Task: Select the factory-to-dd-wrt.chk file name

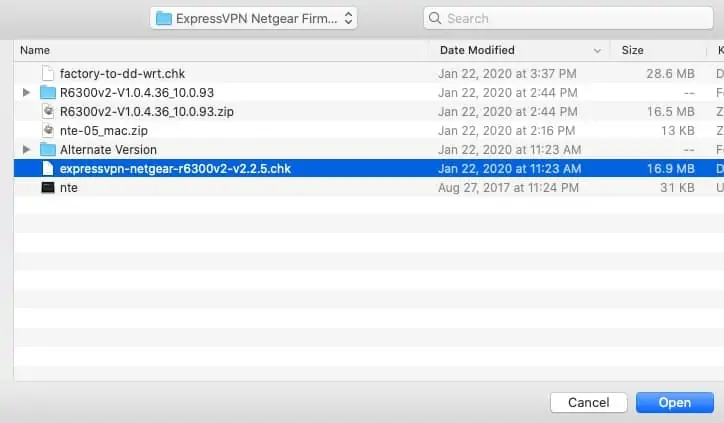Action: click(x=122, y=73)
